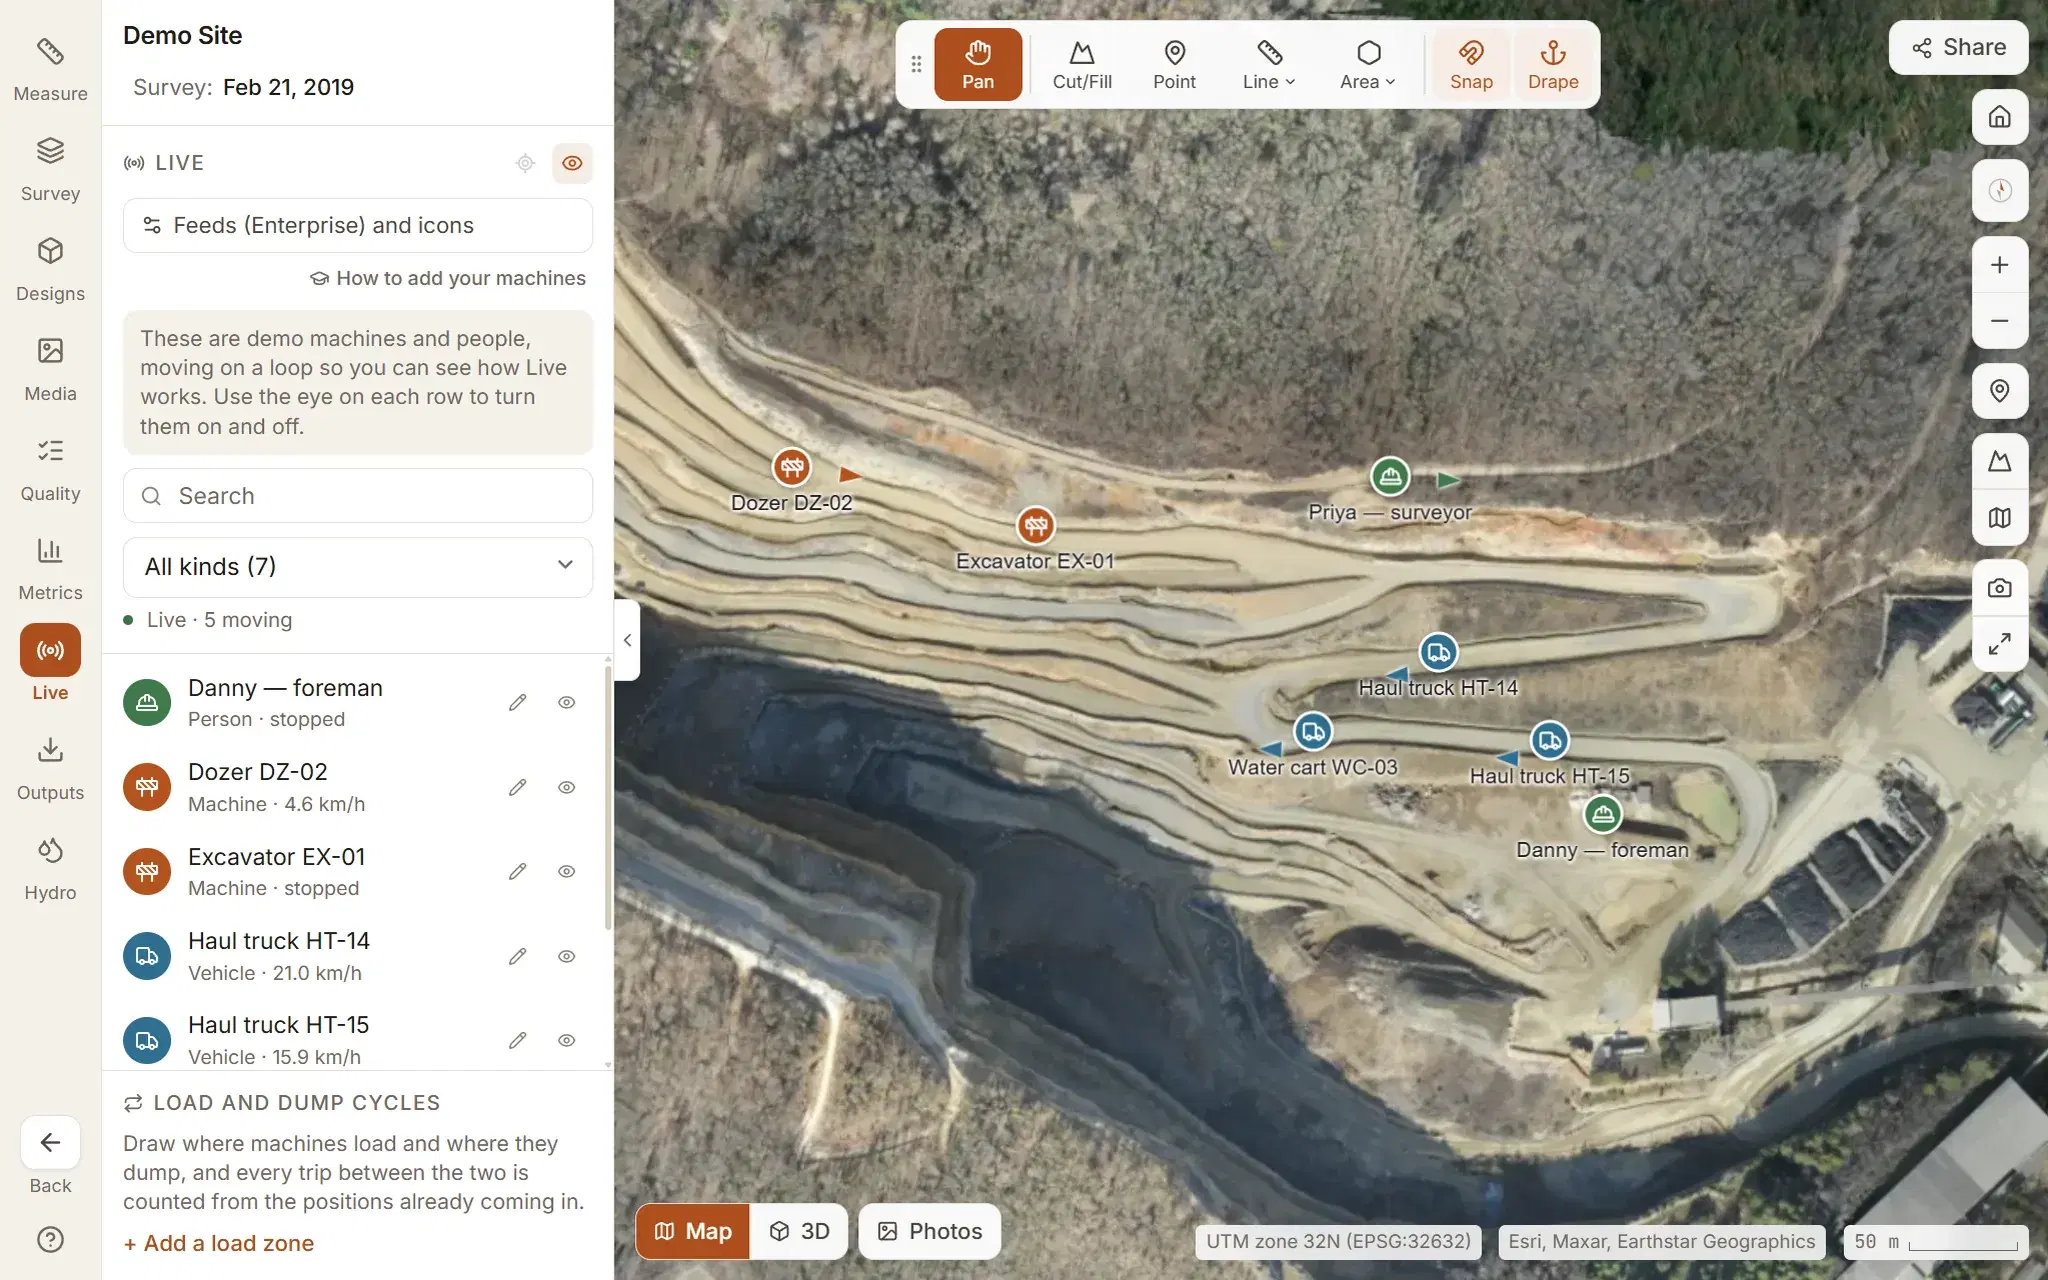Viewport: 2048px width, 1280px height.
Task: Hide Excavator EX-01 with its eye icon
Action: click(x=566, y=872)
